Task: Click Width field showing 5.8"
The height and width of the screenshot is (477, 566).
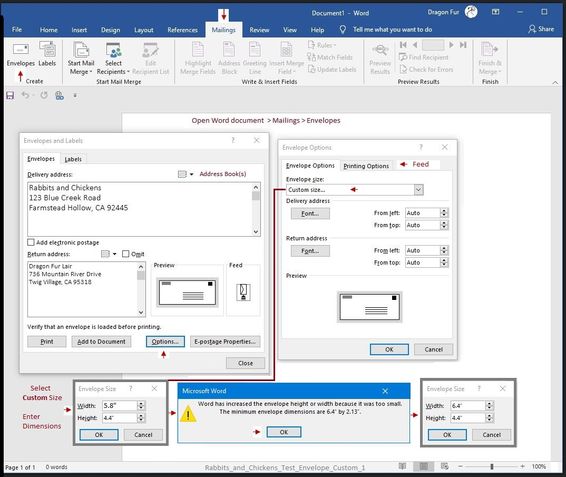Action: (120, 406)
